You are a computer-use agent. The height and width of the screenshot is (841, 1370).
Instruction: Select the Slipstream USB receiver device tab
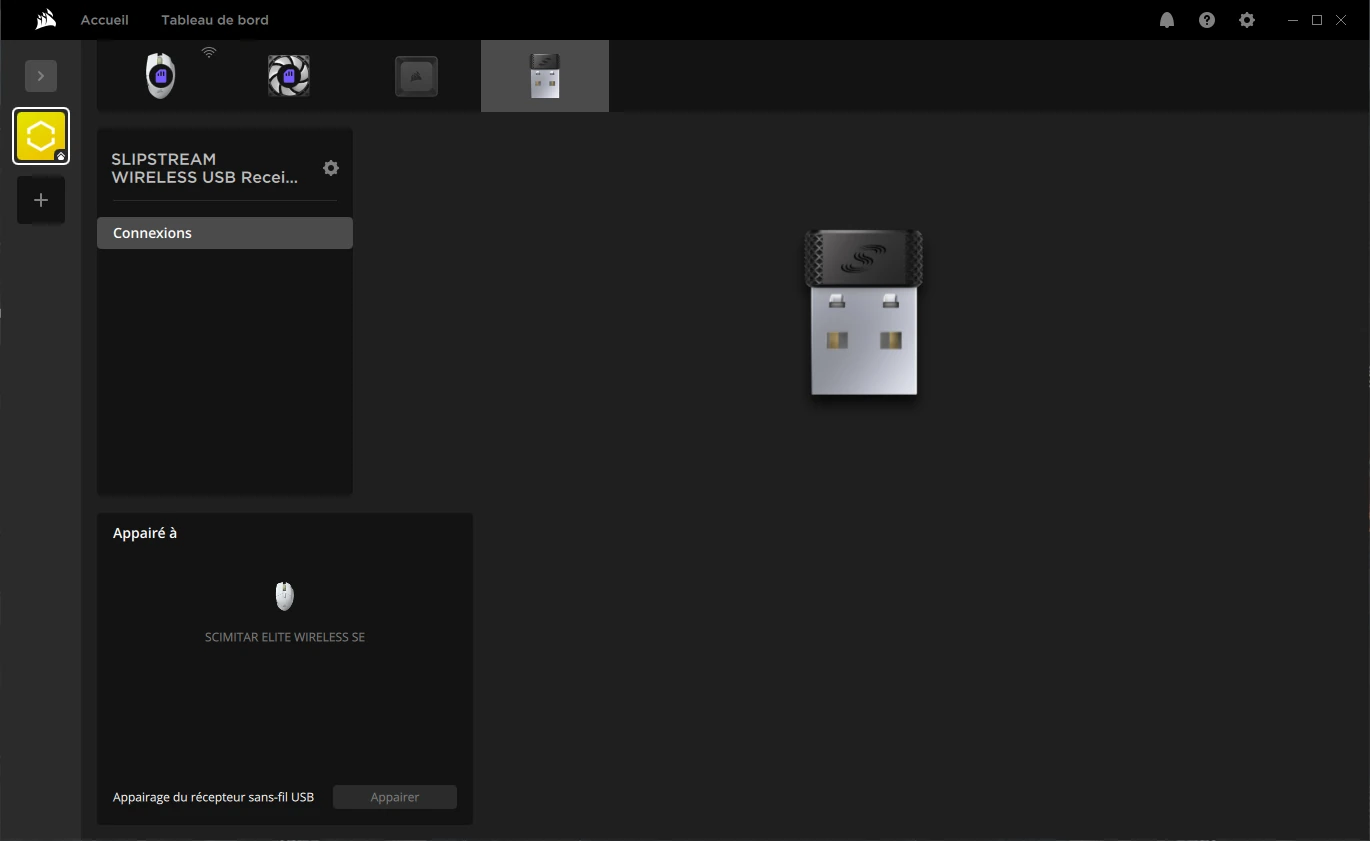545,76
